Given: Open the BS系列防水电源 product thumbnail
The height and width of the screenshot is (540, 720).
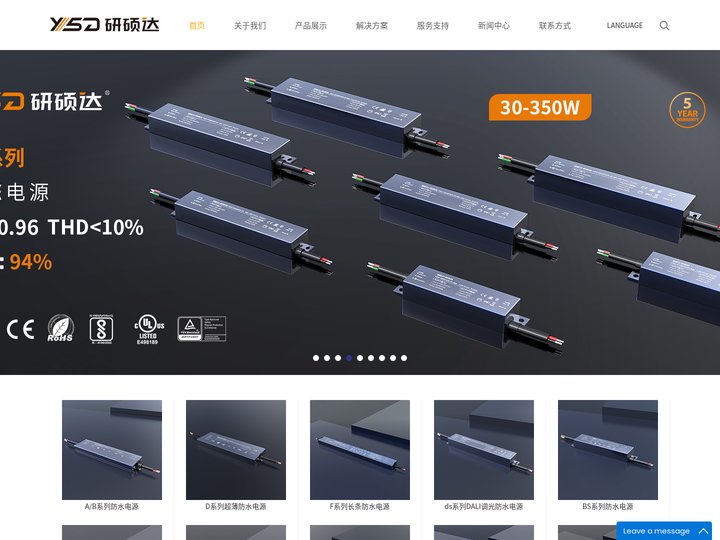Looking at the screenshot, I should coord(608,450).
